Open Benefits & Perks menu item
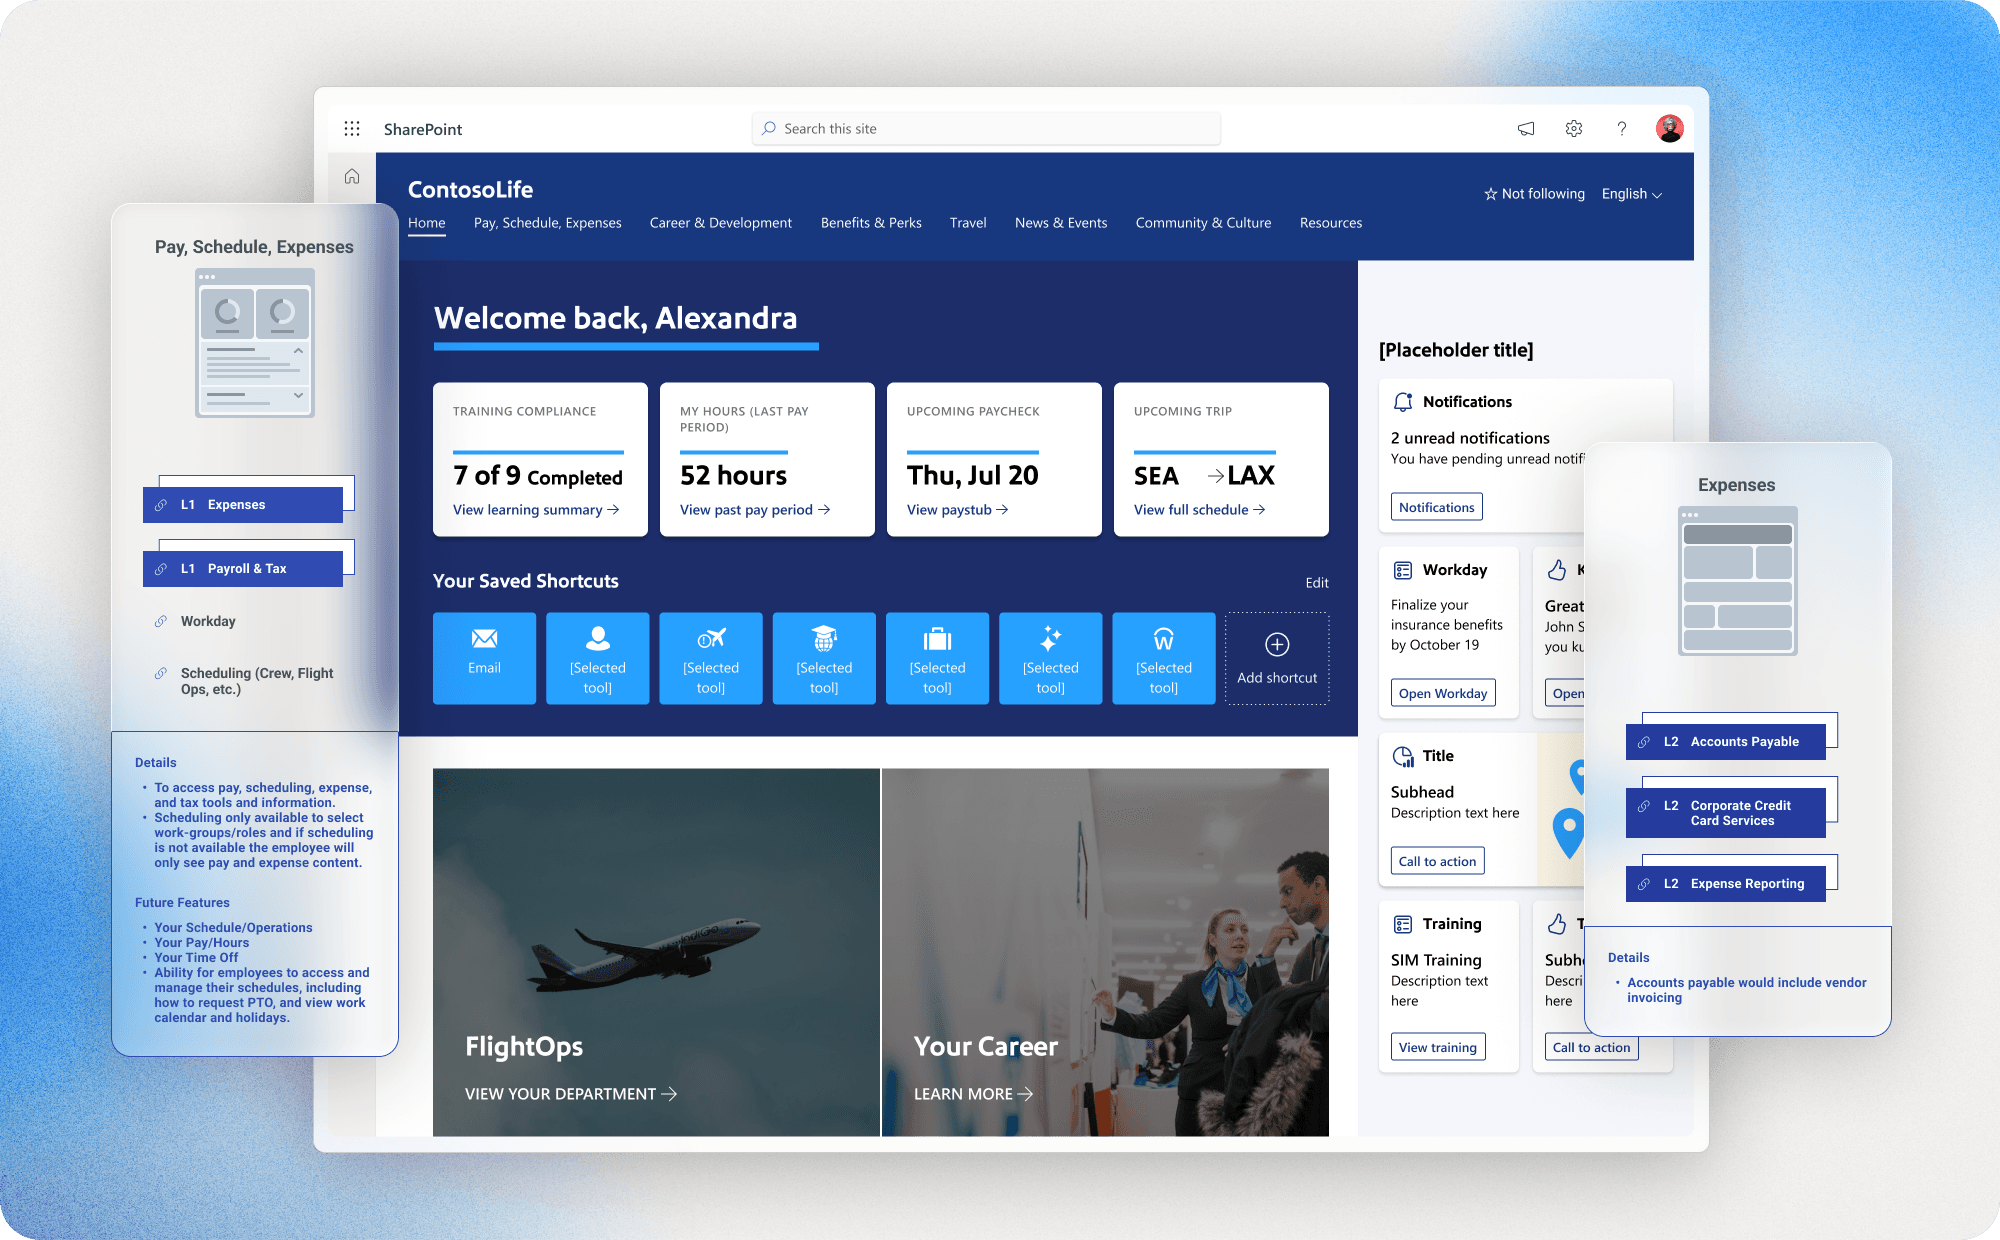The image size is (2000, 1240). (x=871, y=223)
